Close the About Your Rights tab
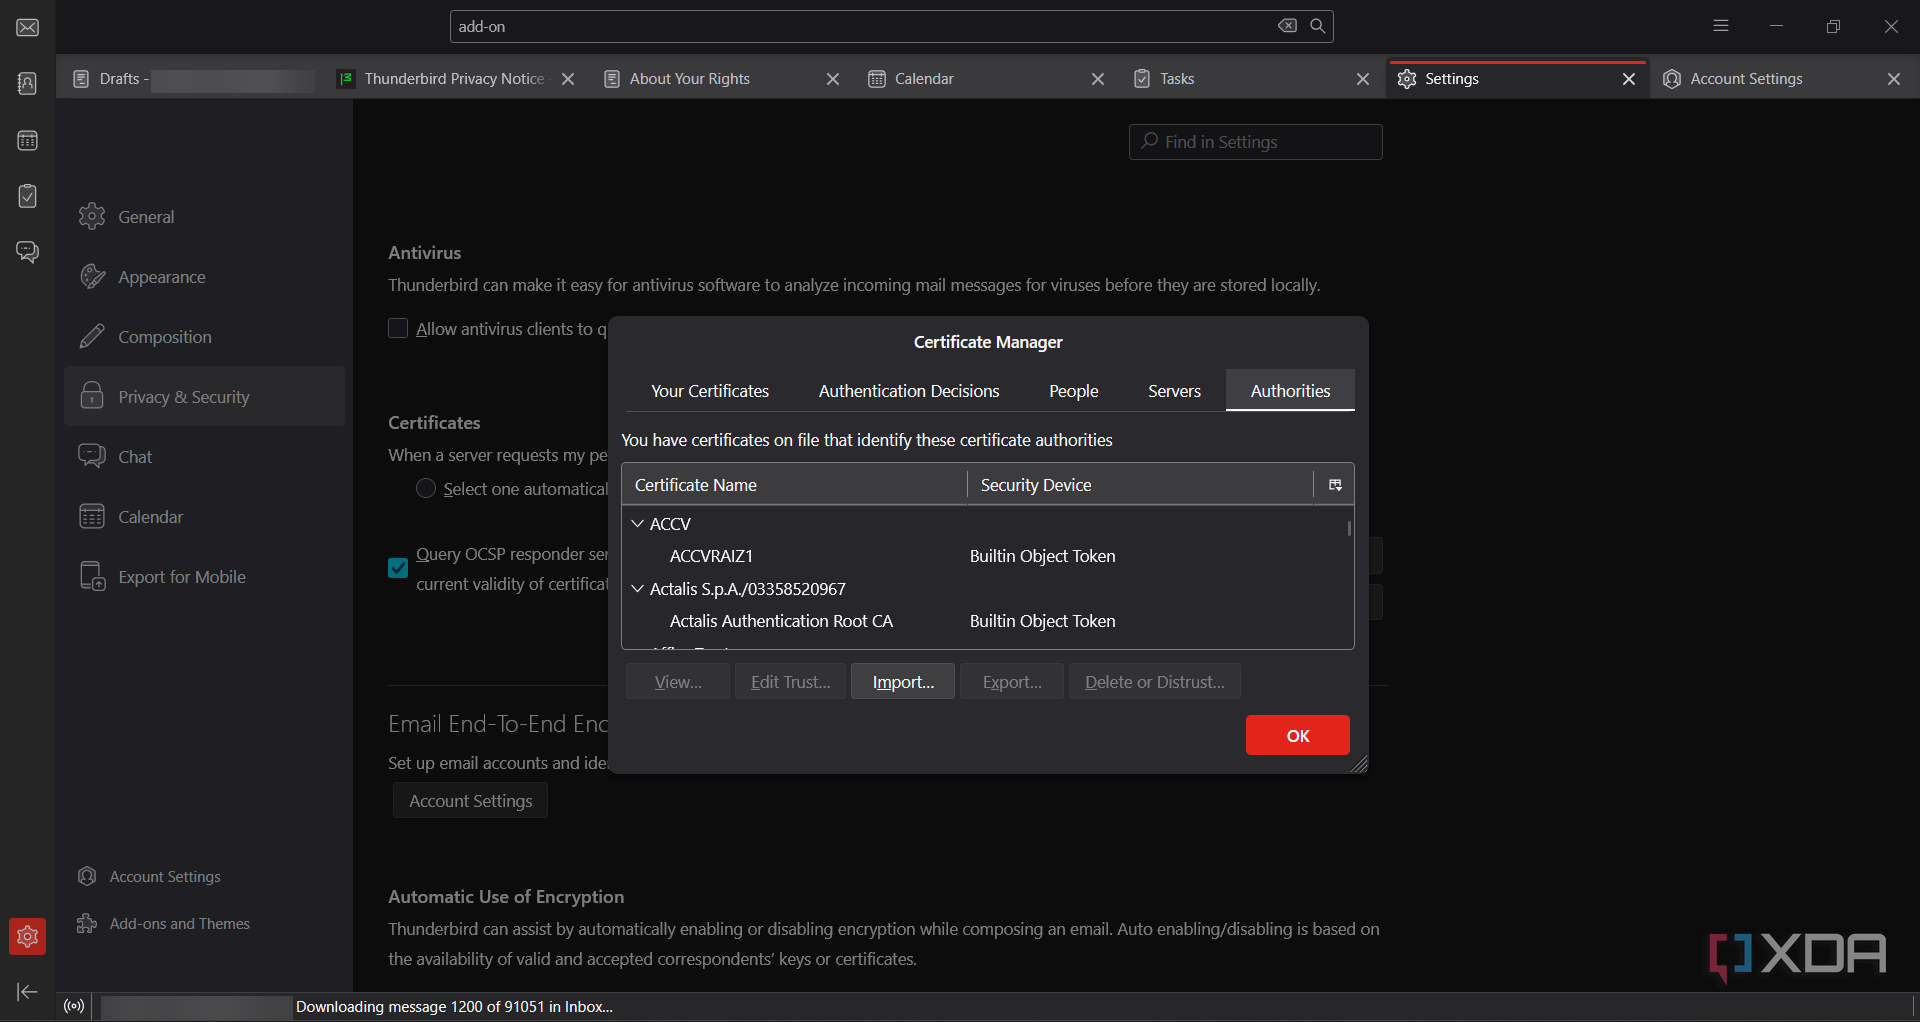The height and width of the screenshot is (1022, 1920). pyautogui.click(x=833, y=79)
